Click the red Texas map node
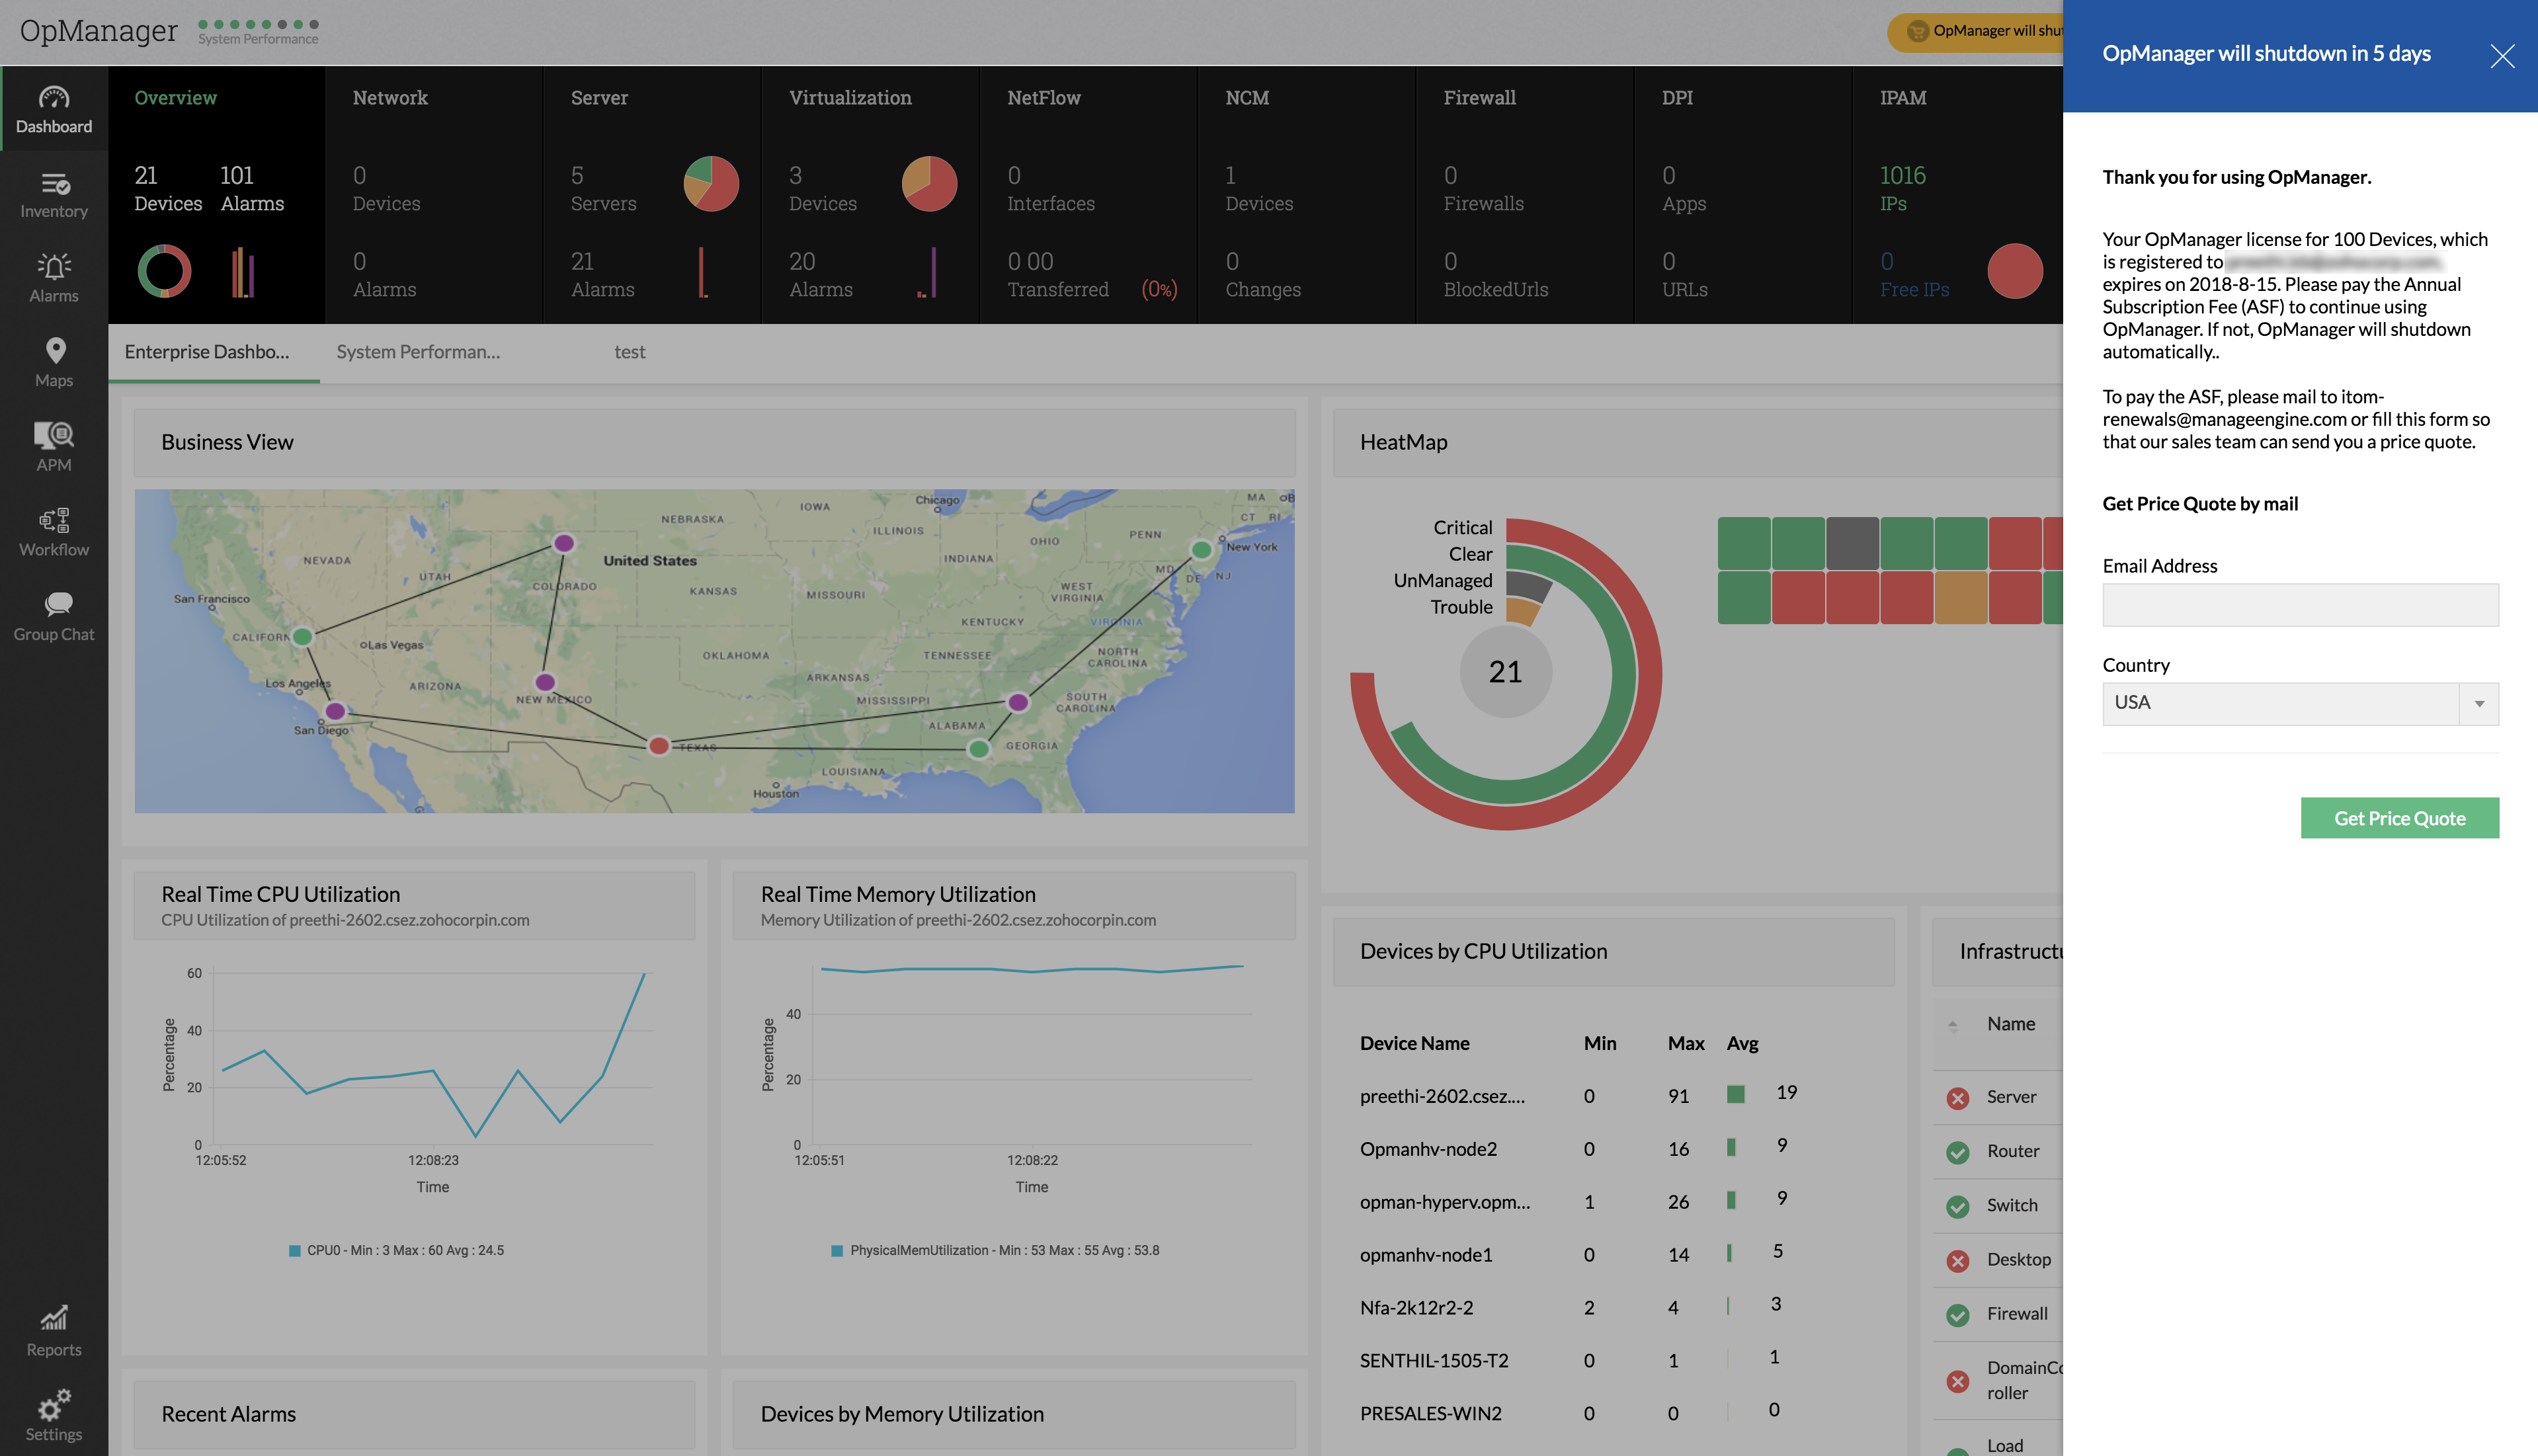 tap(658, 746)
